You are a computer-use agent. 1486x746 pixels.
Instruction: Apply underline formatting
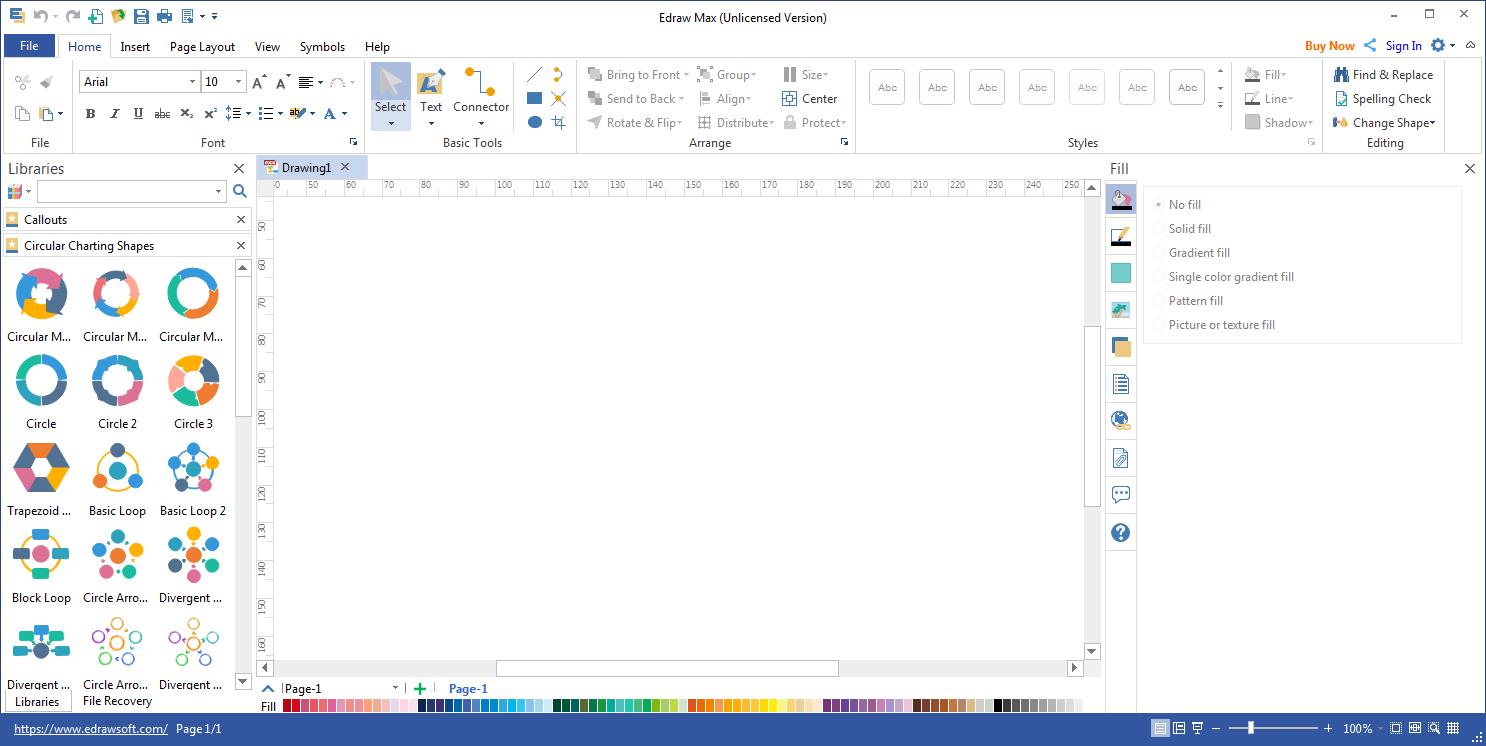[138, 114]
